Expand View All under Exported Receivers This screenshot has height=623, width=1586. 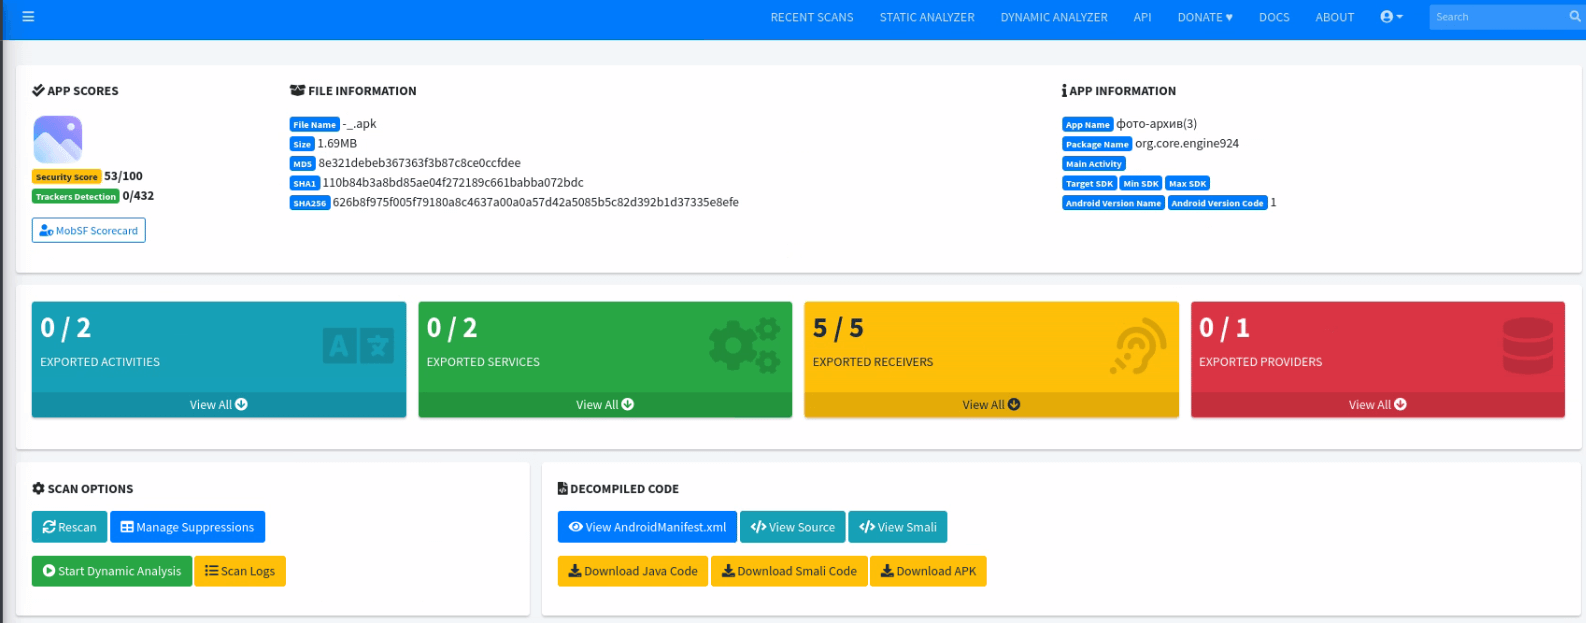click(991, 405)
